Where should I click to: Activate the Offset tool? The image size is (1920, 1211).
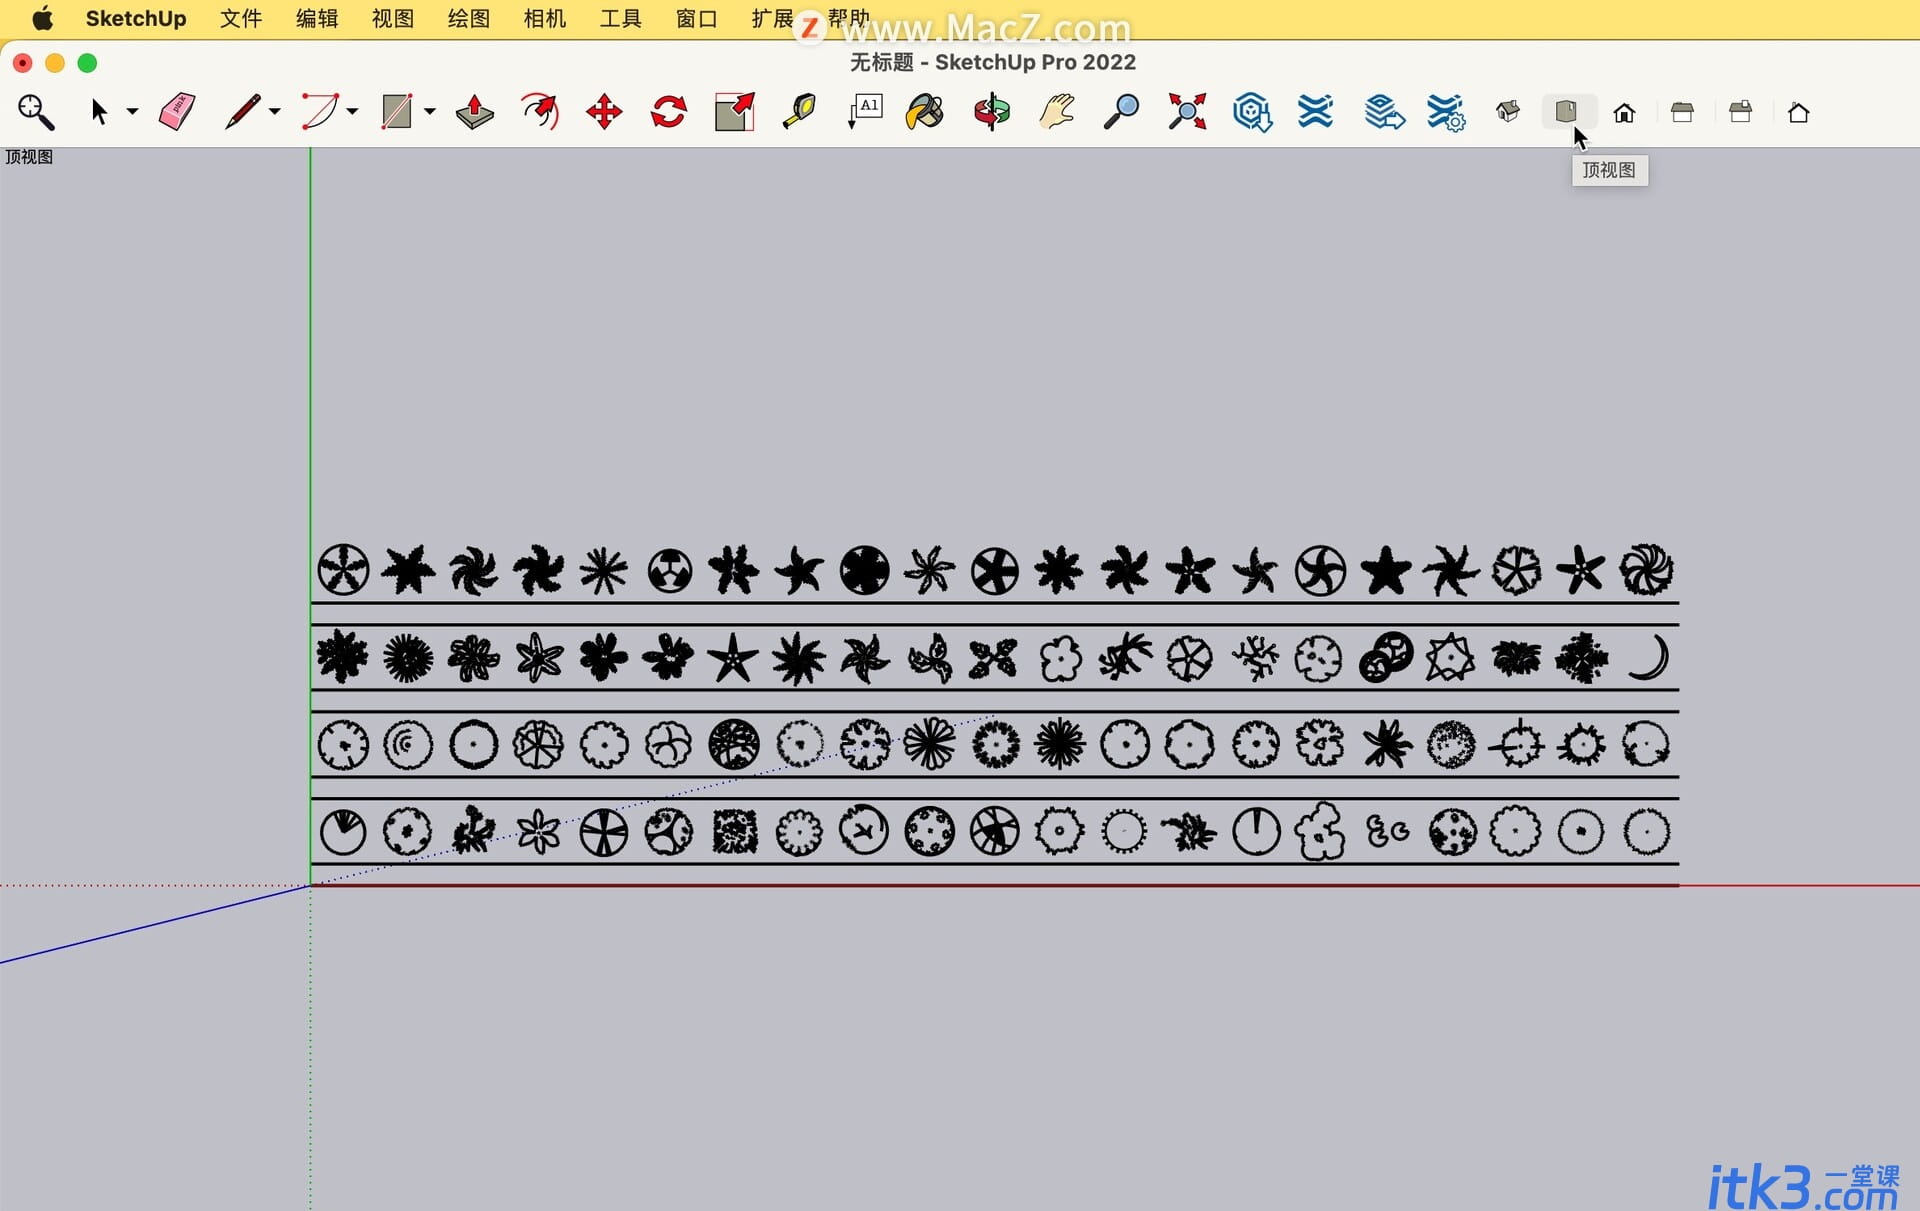coord(540,112)
